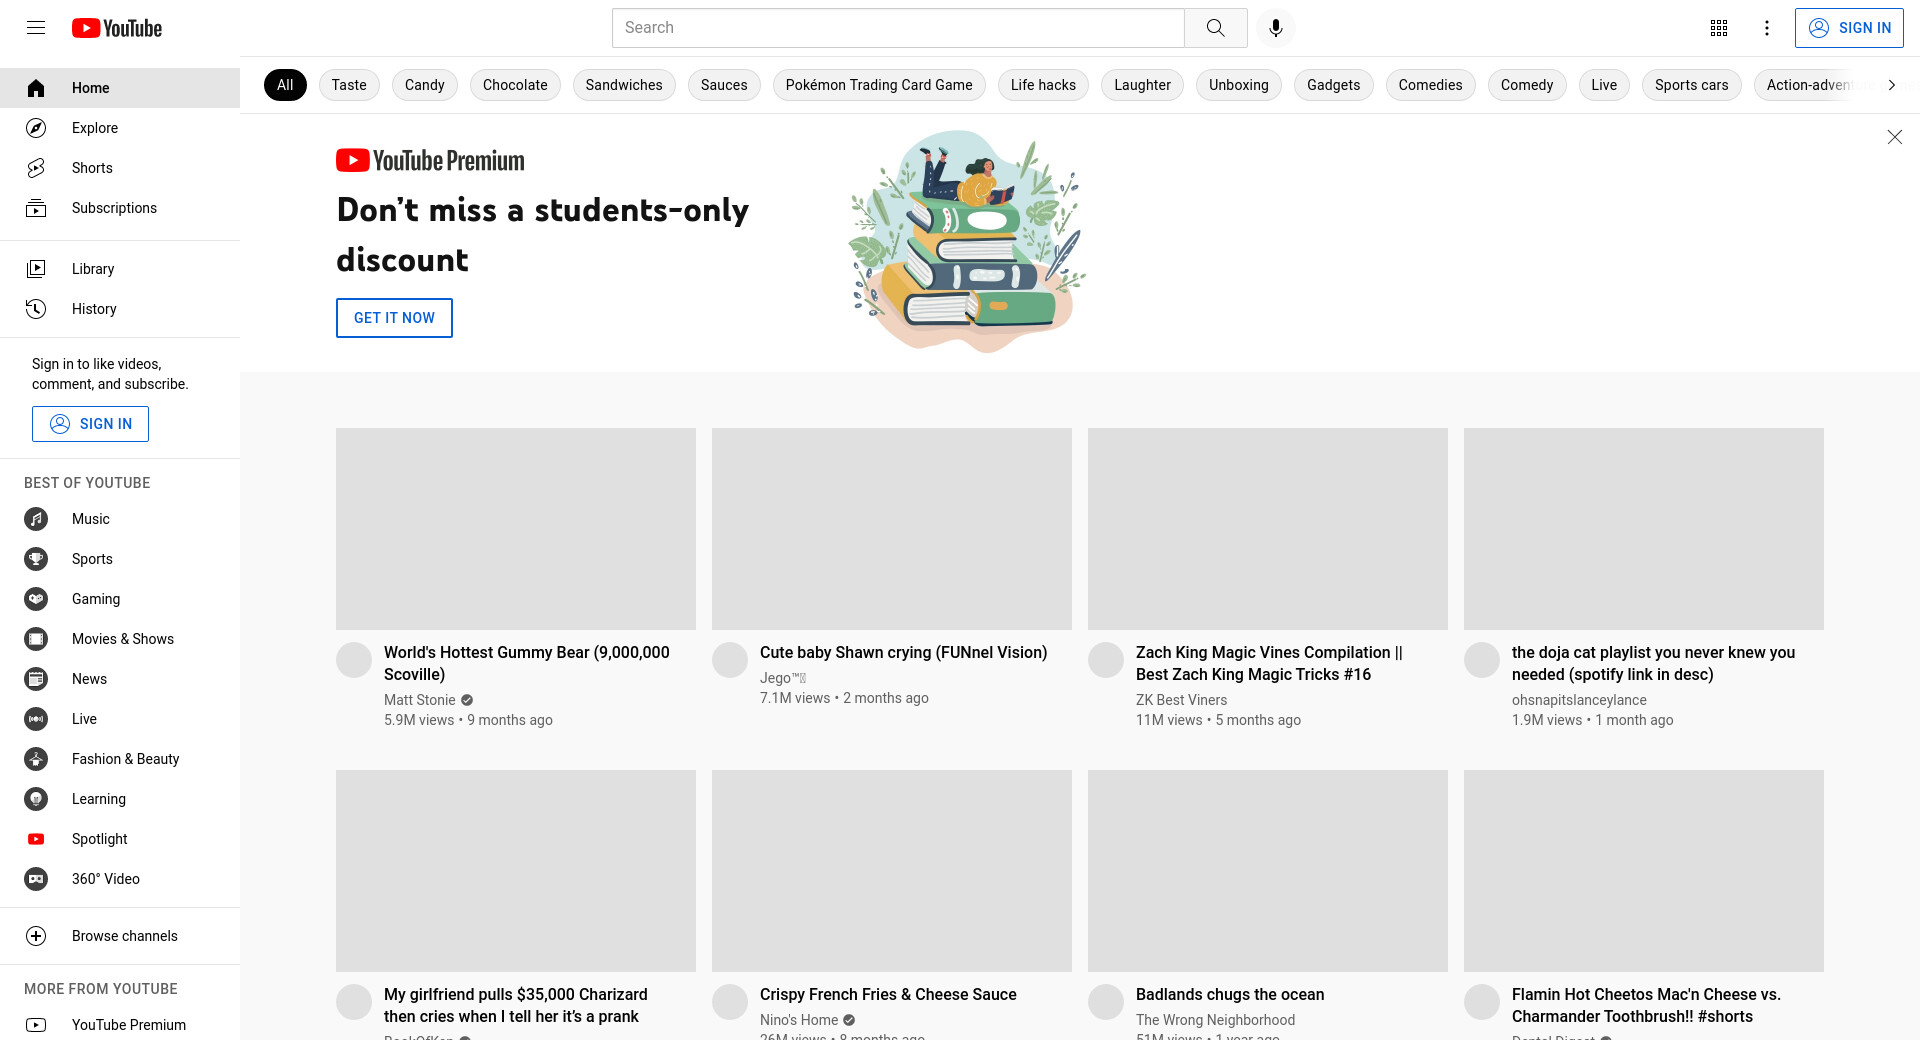Open Music under Best of YouTube
Screen dimensions: 1920x1040
120,519
